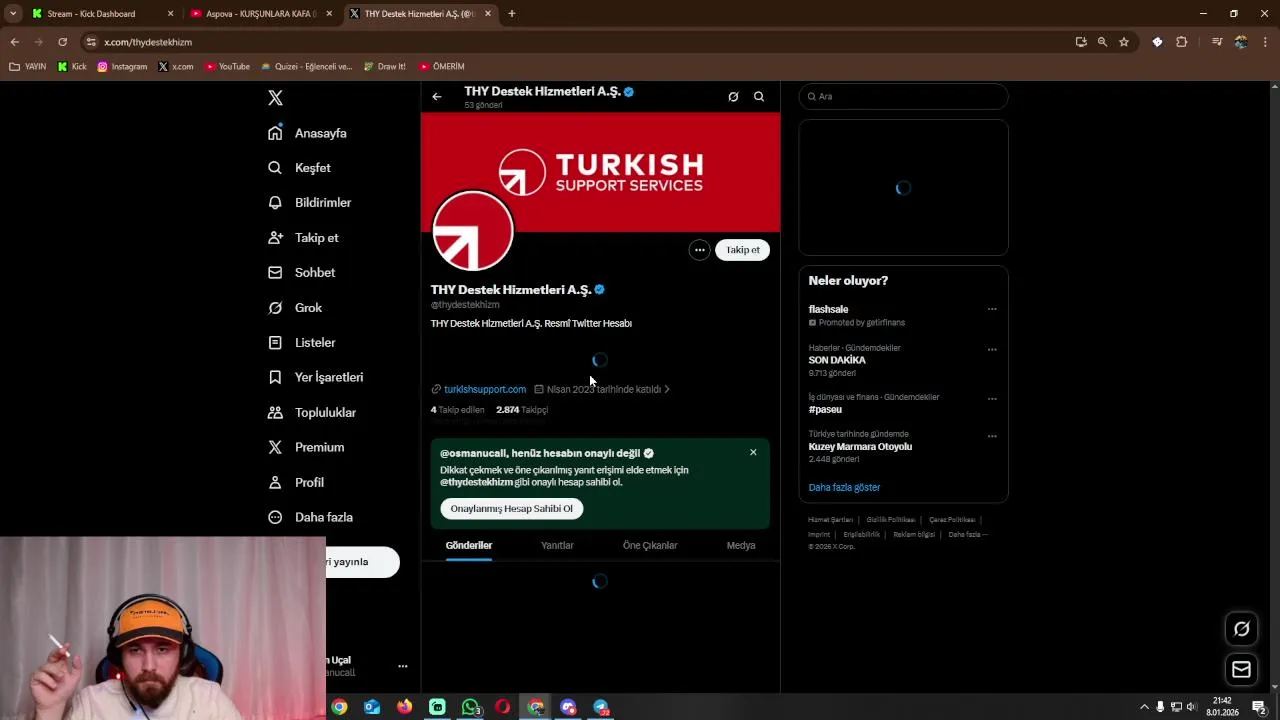1280x720 pixels.
Task: Click Takip et follow button on profile
Action: tap(743, 250)
